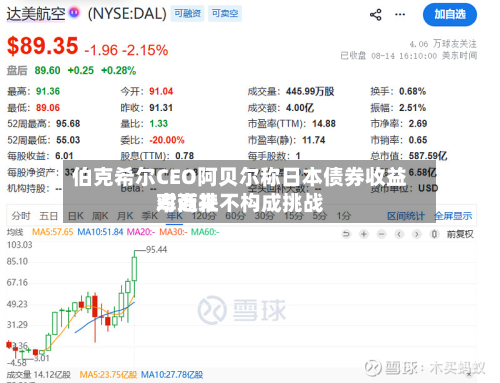Viewport: 500px width, 383px height.
Task: Click the 成交额 value 4.00亿
Action: [300, 108]
